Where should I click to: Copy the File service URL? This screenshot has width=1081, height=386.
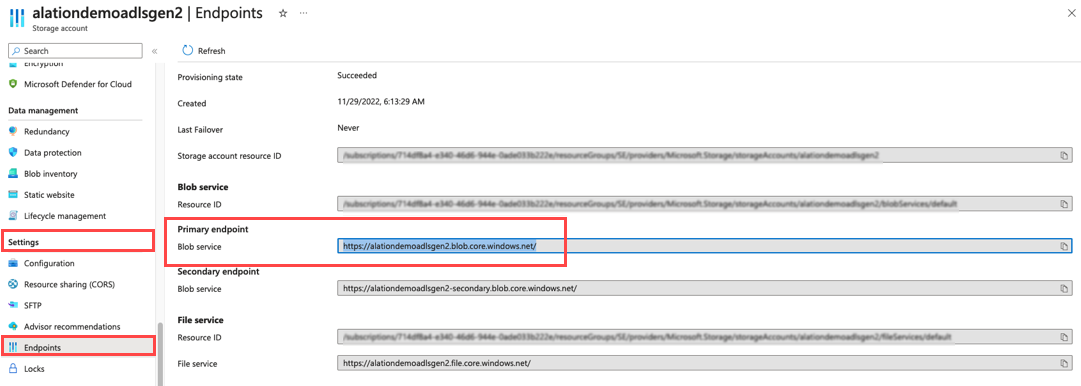[x=1064, y=362]
